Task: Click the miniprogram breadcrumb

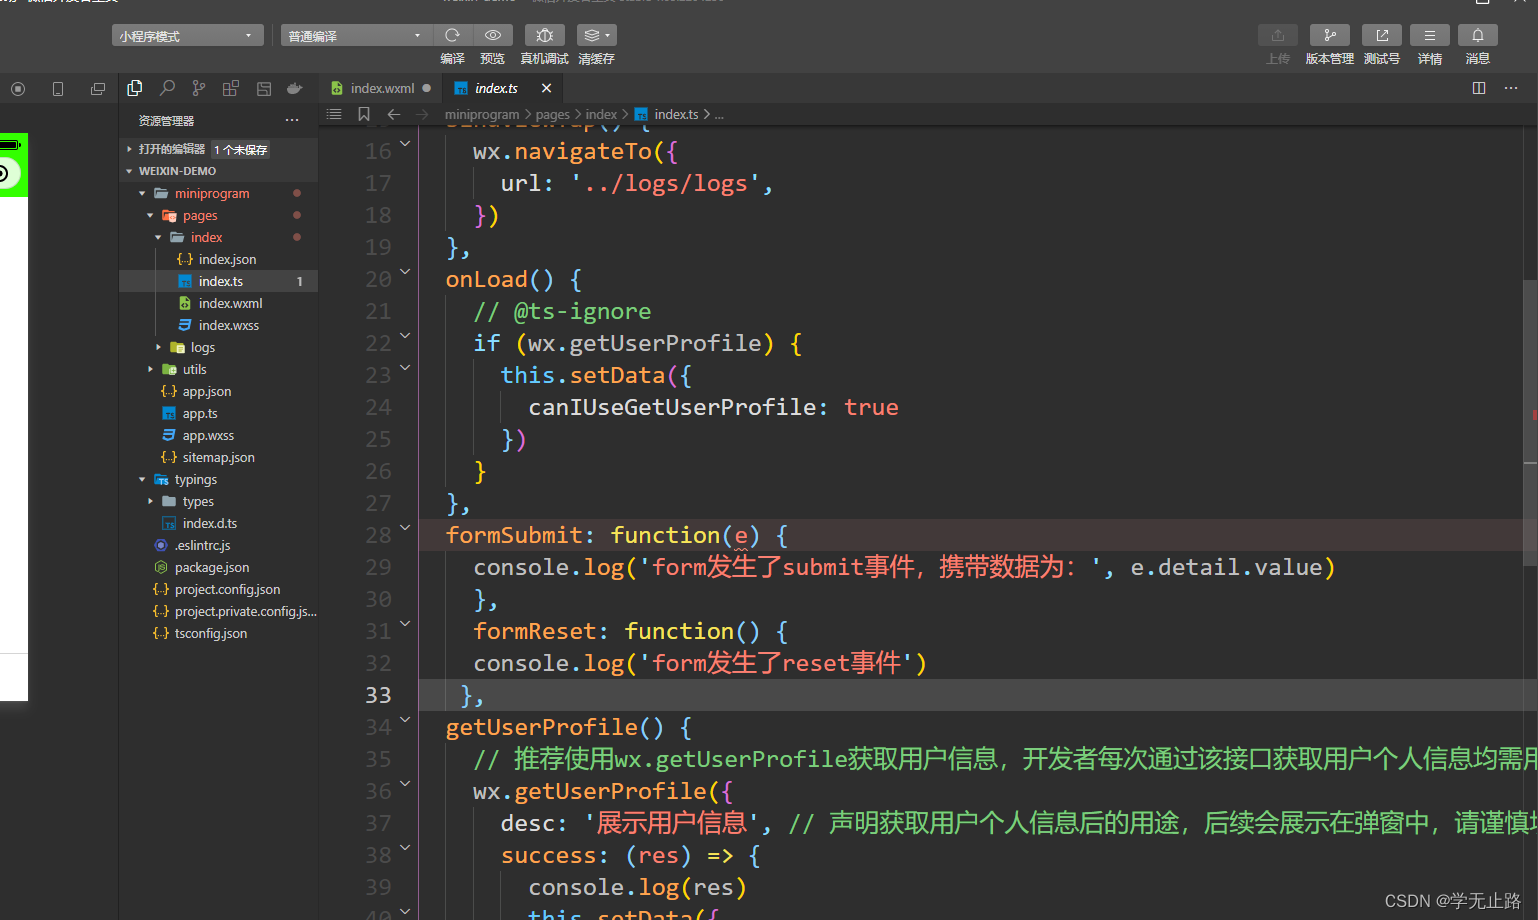Action: coord(482,114)
